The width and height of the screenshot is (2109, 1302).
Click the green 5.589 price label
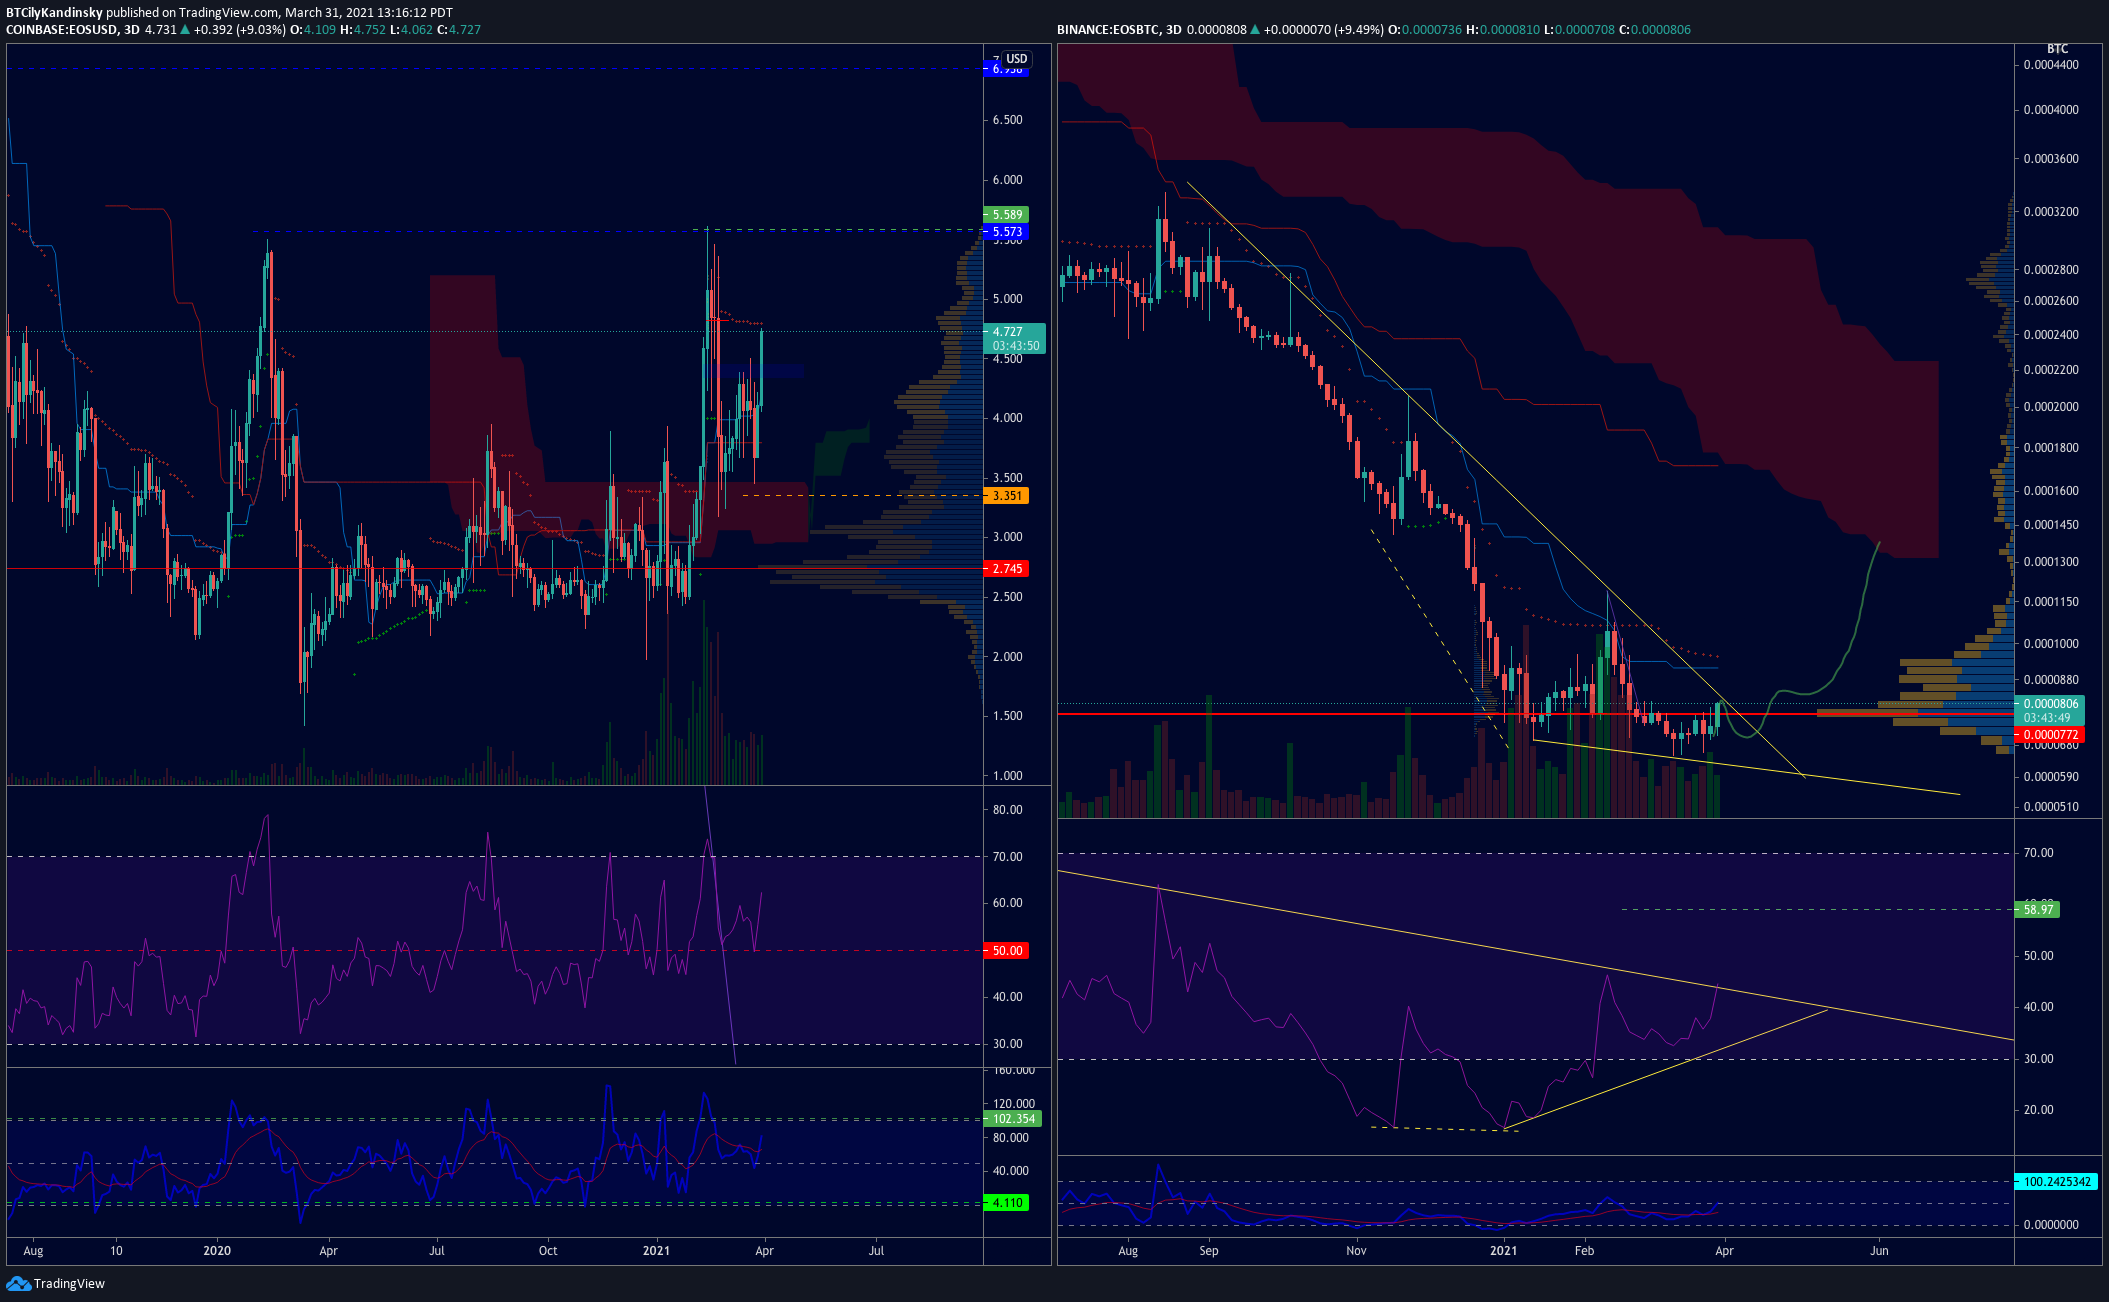[x=1006, y=215]
